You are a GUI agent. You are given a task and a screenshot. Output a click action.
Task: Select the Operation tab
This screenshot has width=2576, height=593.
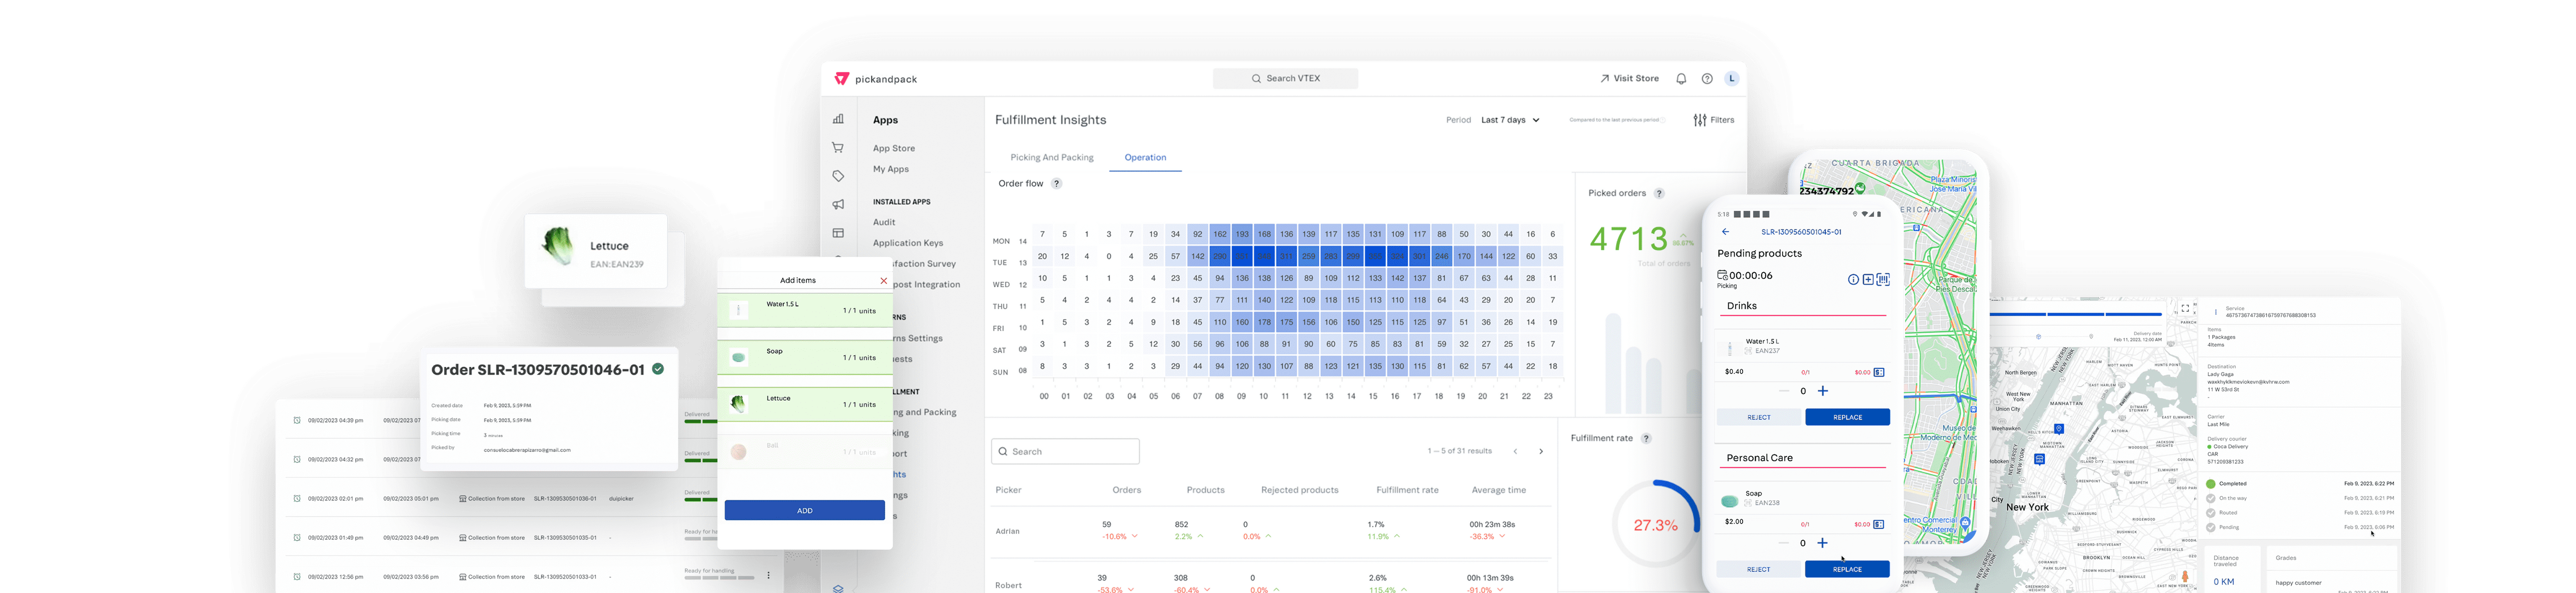[x=1145, y=158]
